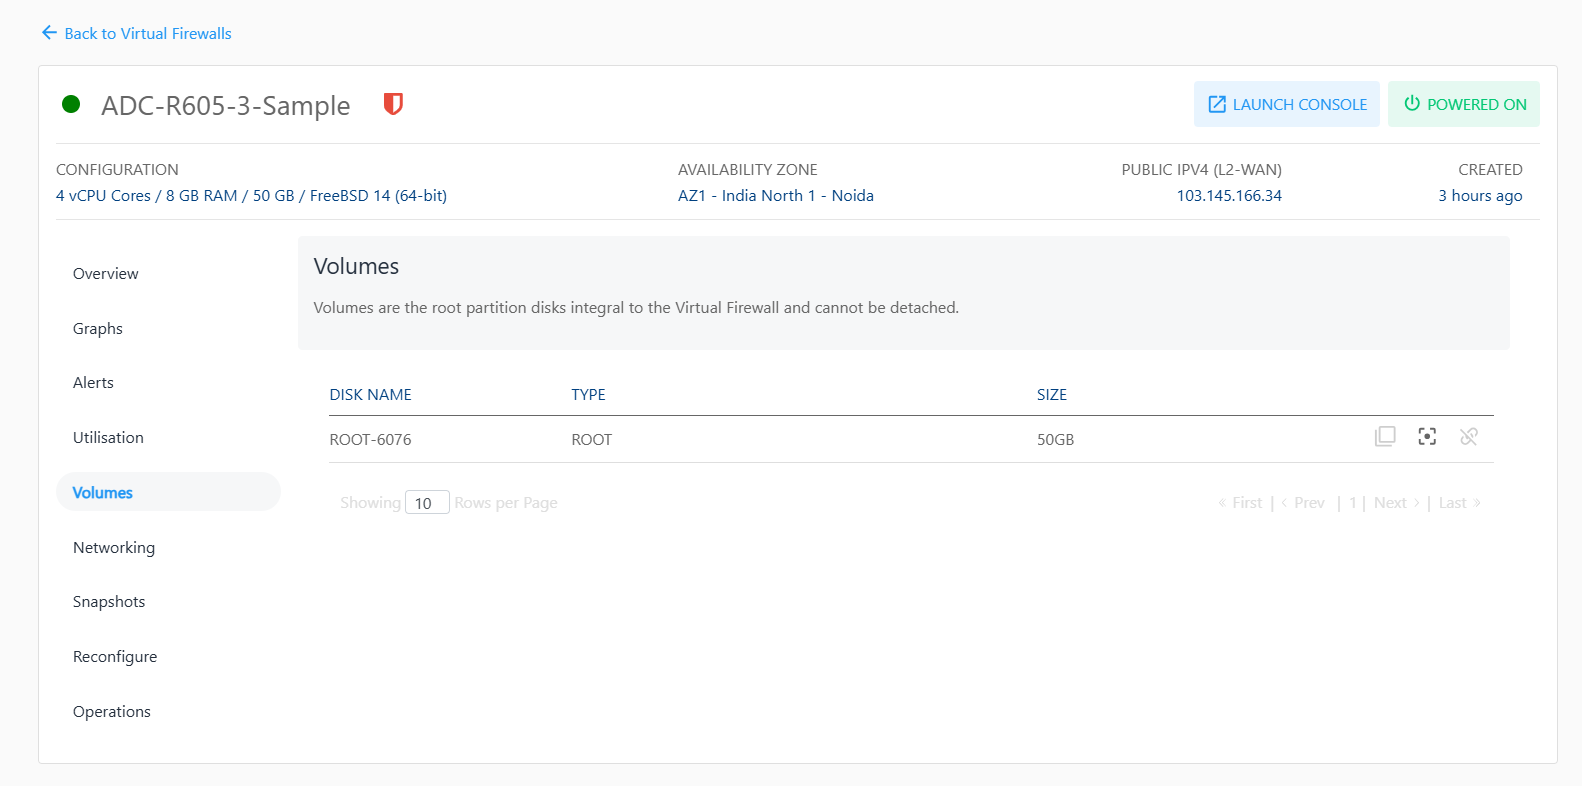
Task: Open the Utilisation section
Action: (108, 438)
